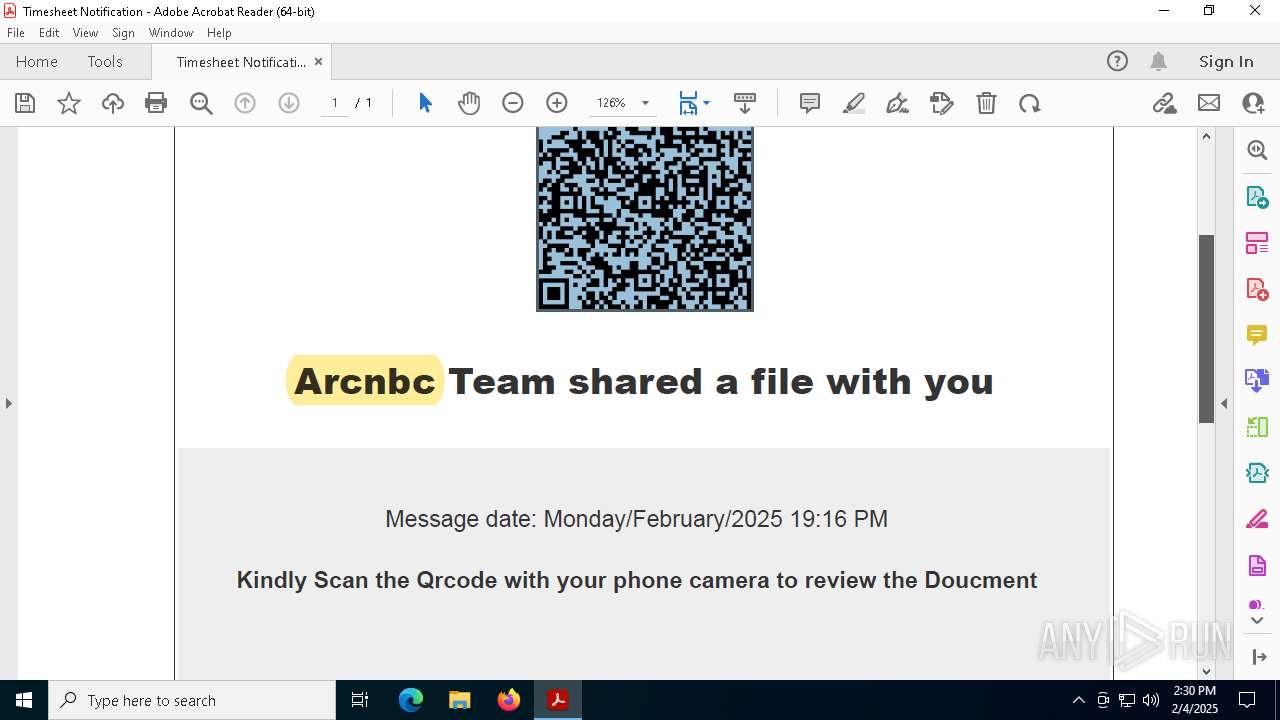Open the File menu
Screen dimensions: 1280x720
[x=16, y=33]
